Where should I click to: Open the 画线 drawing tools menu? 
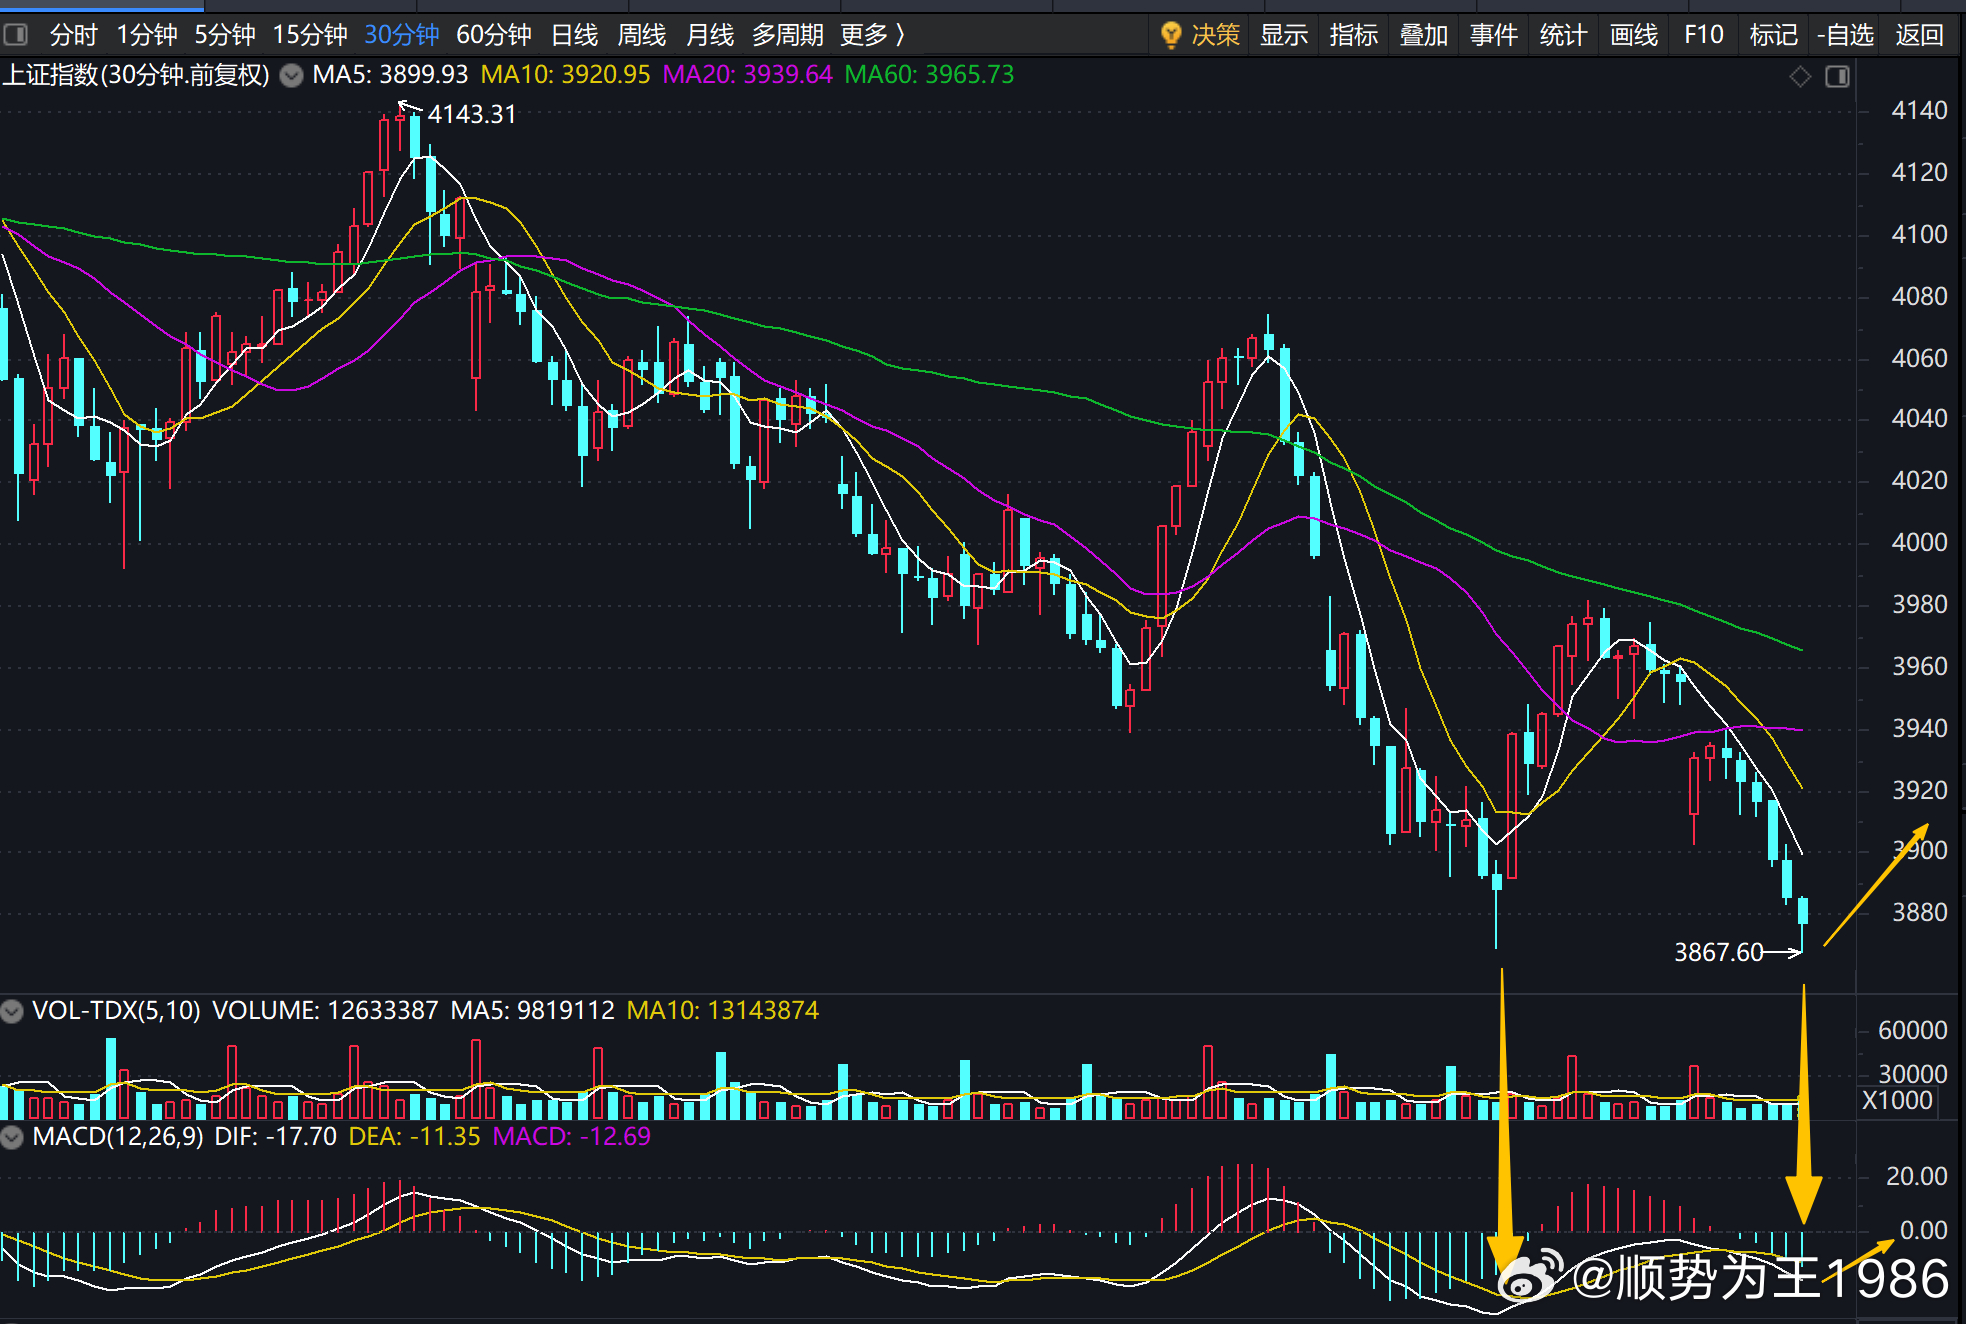click(1634, 35)
